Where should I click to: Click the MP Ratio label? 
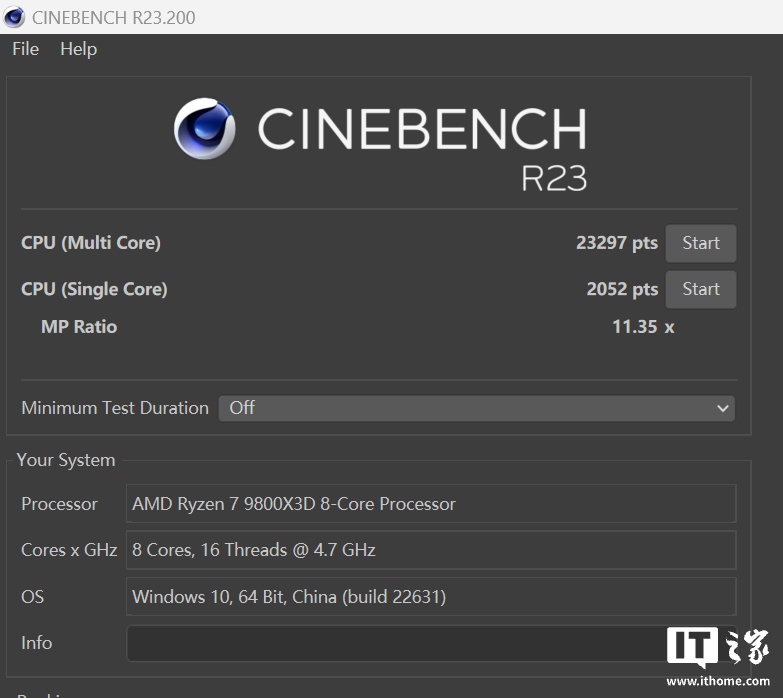pyautogui.click(x=79, y=327)
